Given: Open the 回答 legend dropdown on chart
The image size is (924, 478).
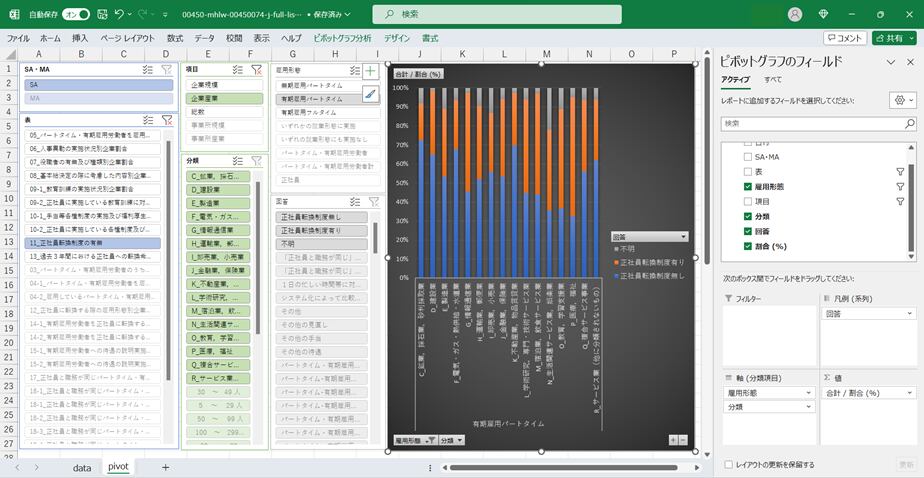Looking at the screenshot, I should click(649, 237).
